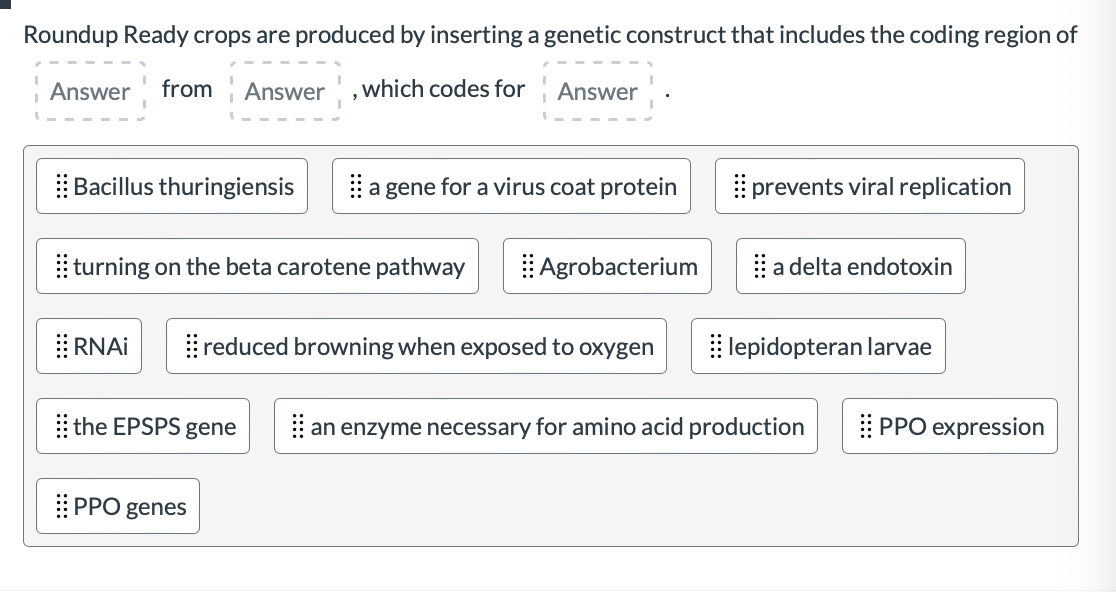This screenshot has height=592, width=1116.
Task: Click drag handle icon on Agrobacterium chip
Action: point(528,267)
